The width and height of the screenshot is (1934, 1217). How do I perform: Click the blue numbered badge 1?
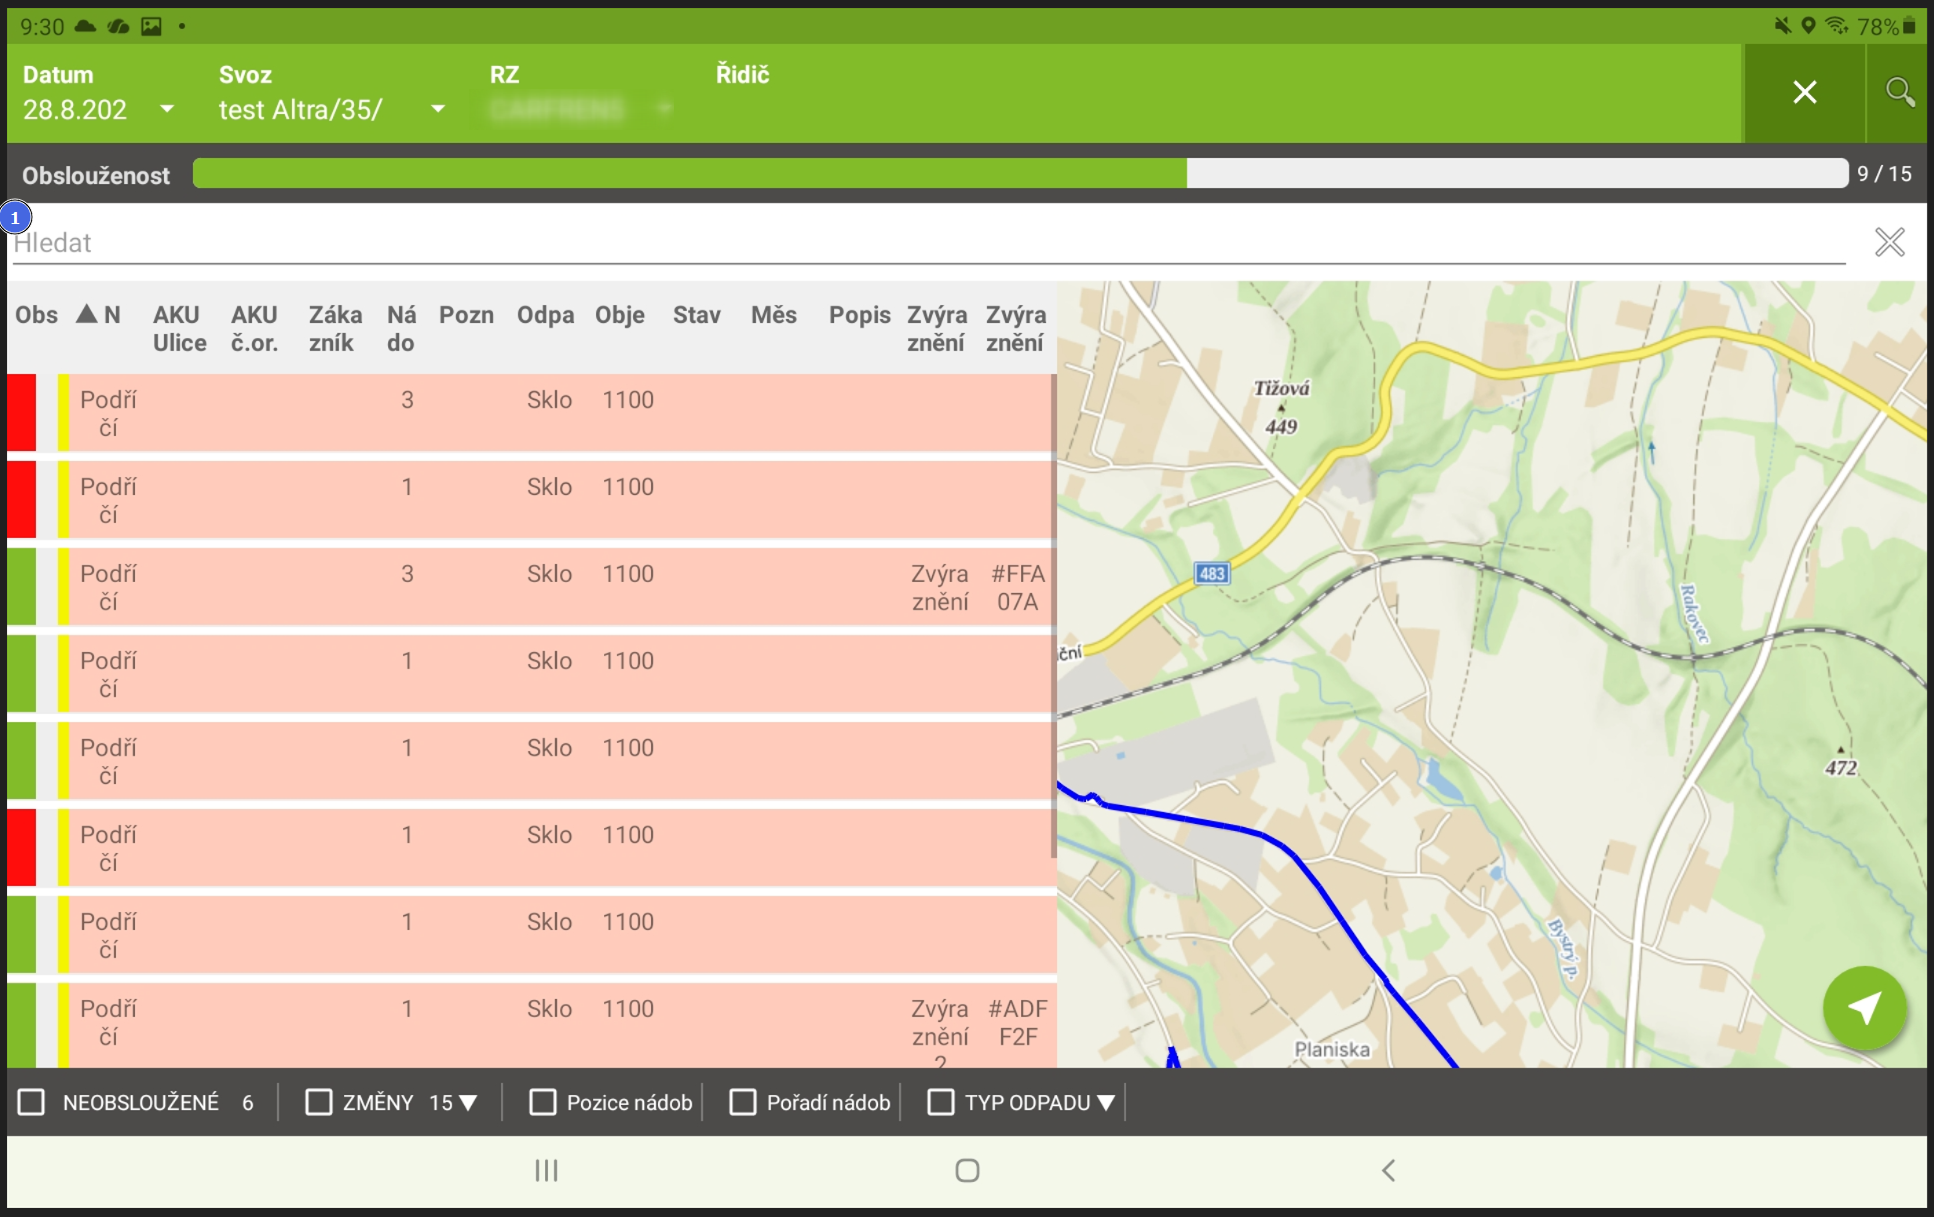tap(15, 217)
